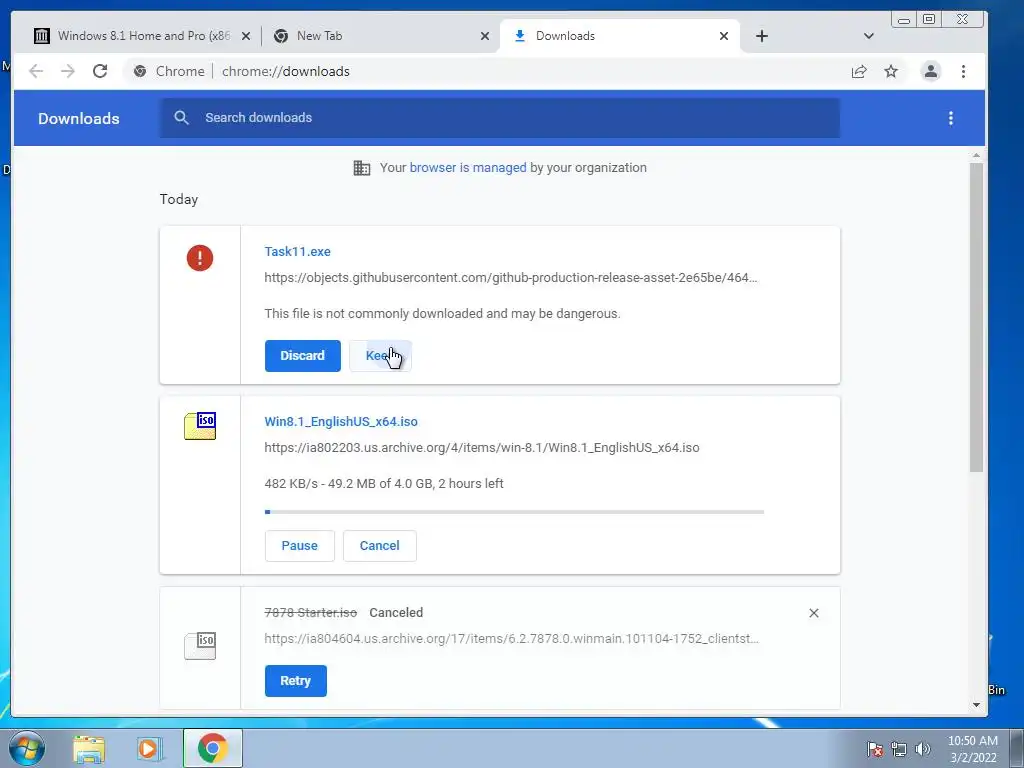Click the managed organization building icon

point(361,168)
